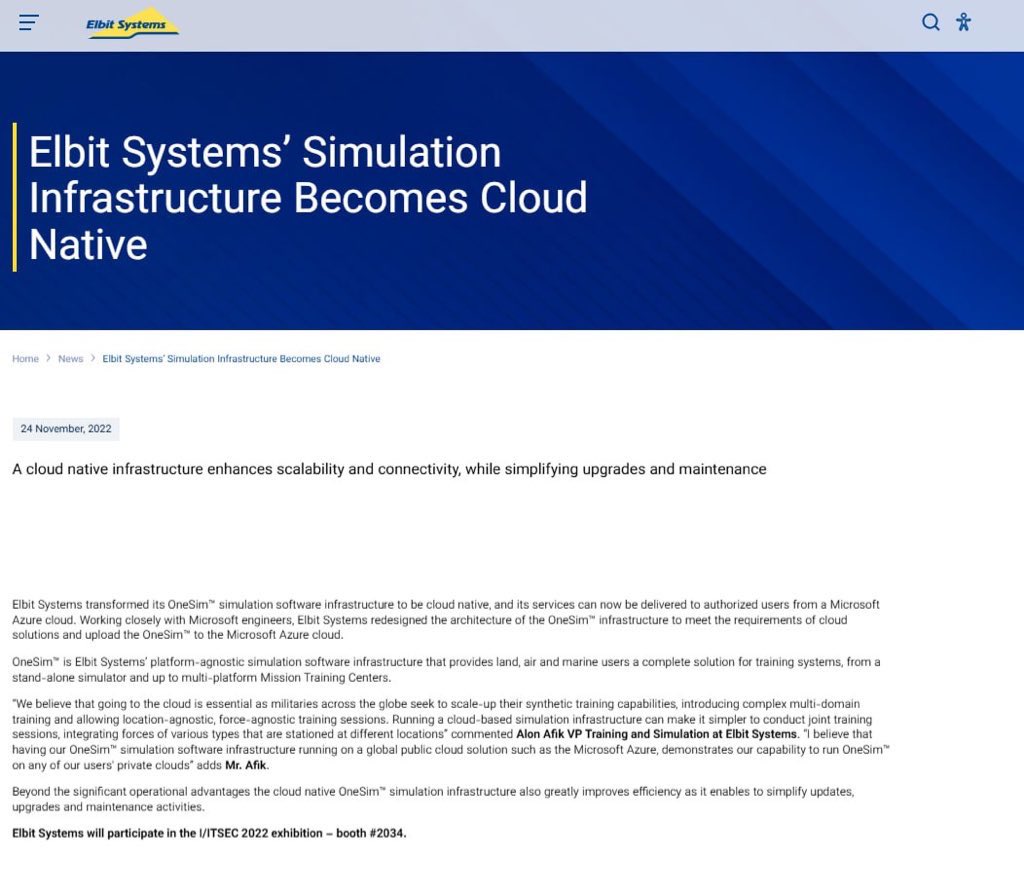Click the Elbit Systems logo
Viewport: 1024px width, 895px height.
(132, 23)
